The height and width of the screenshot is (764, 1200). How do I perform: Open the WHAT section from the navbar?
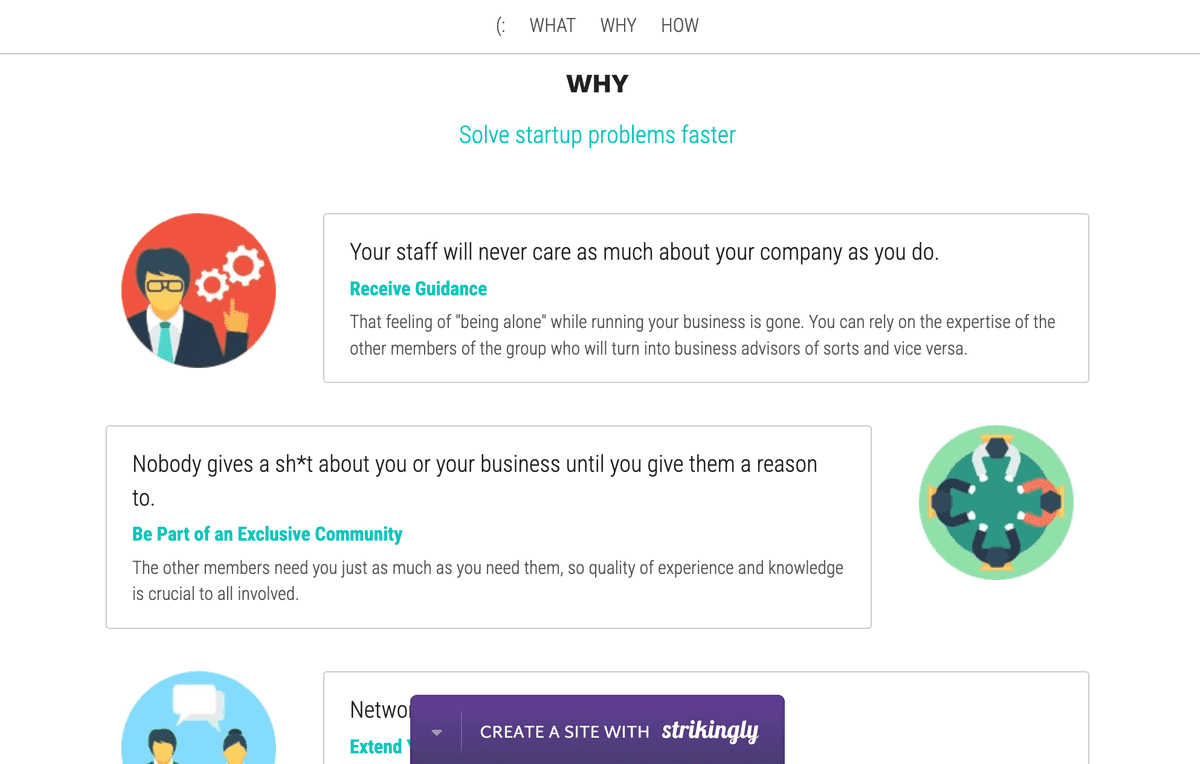coord(552,25)
